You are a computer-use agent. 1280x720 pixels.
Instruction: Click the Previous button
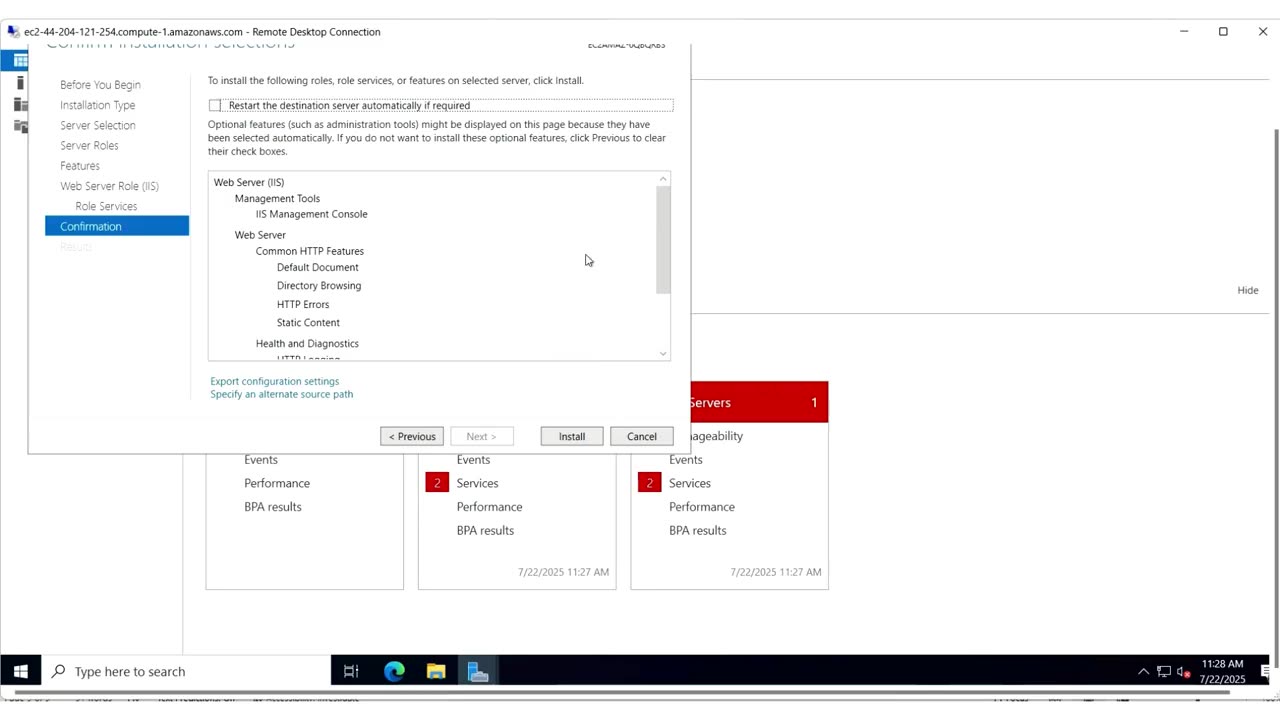[x=412, y=436]
